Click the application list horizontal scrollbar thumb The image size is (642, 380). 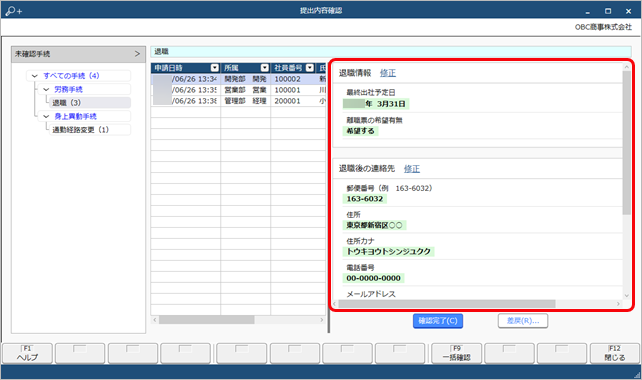pyautogui.click(x=206, y=320)
